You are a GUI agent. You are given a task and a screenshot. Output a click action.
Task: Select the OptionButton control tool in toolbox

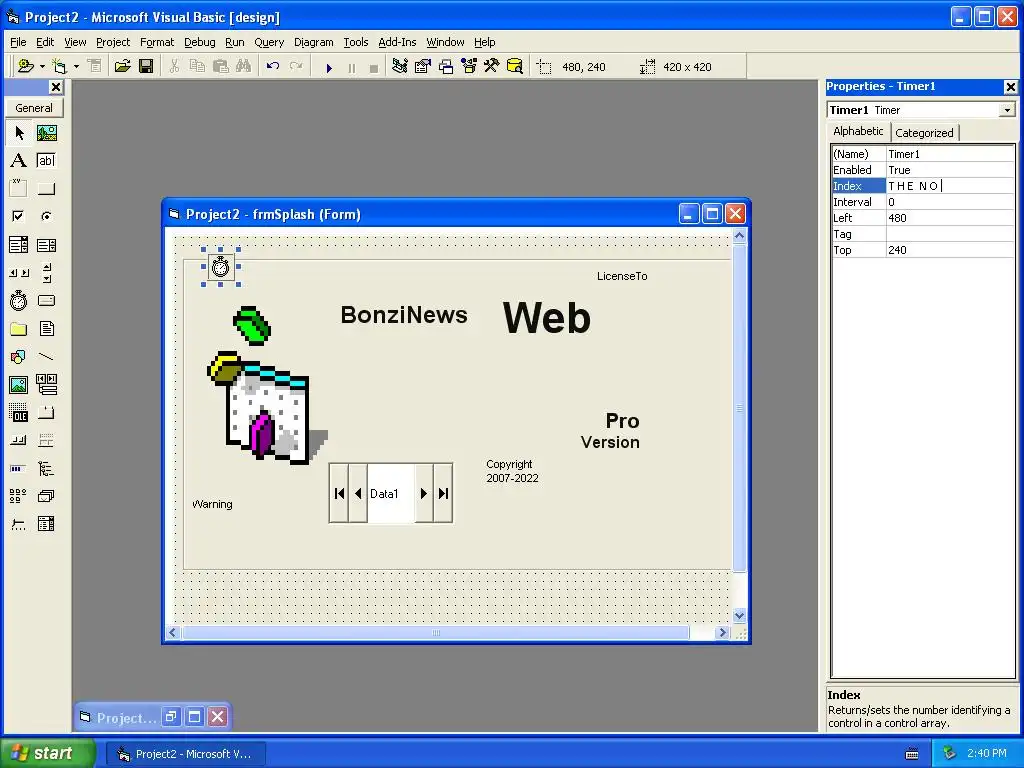pyautogui.click(x=46, y=216)
